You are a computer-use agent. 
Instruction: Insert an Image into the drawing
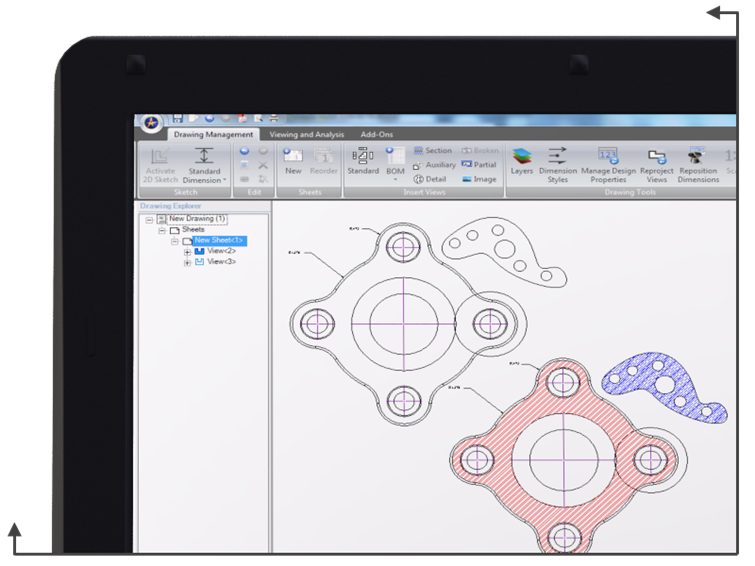(479, 179)
